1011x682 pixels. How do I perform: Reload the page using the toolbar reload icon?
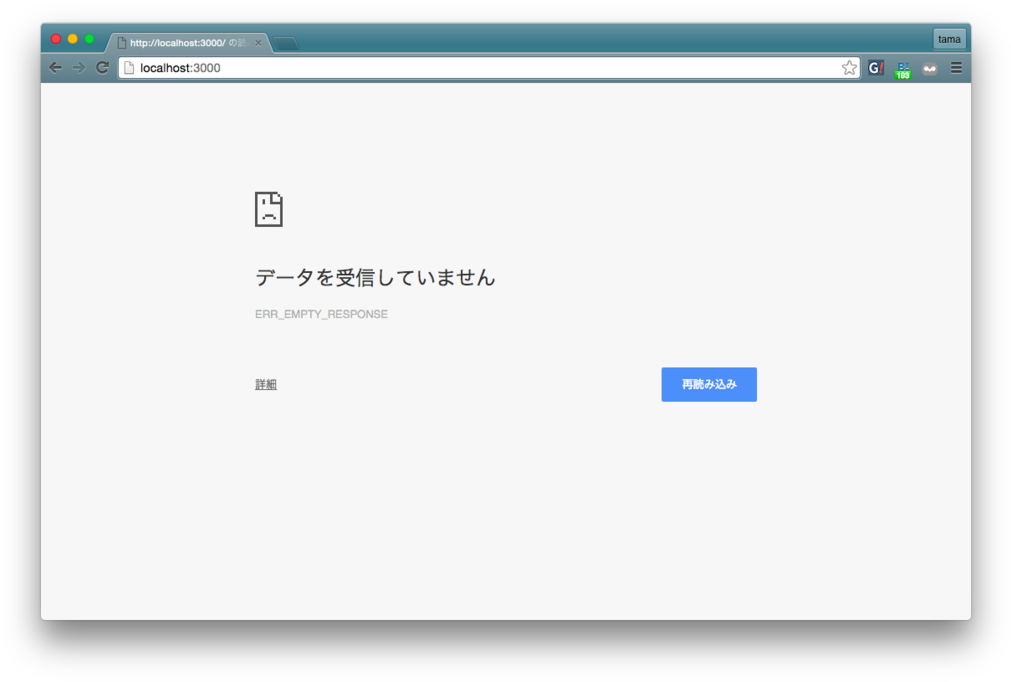102,67
